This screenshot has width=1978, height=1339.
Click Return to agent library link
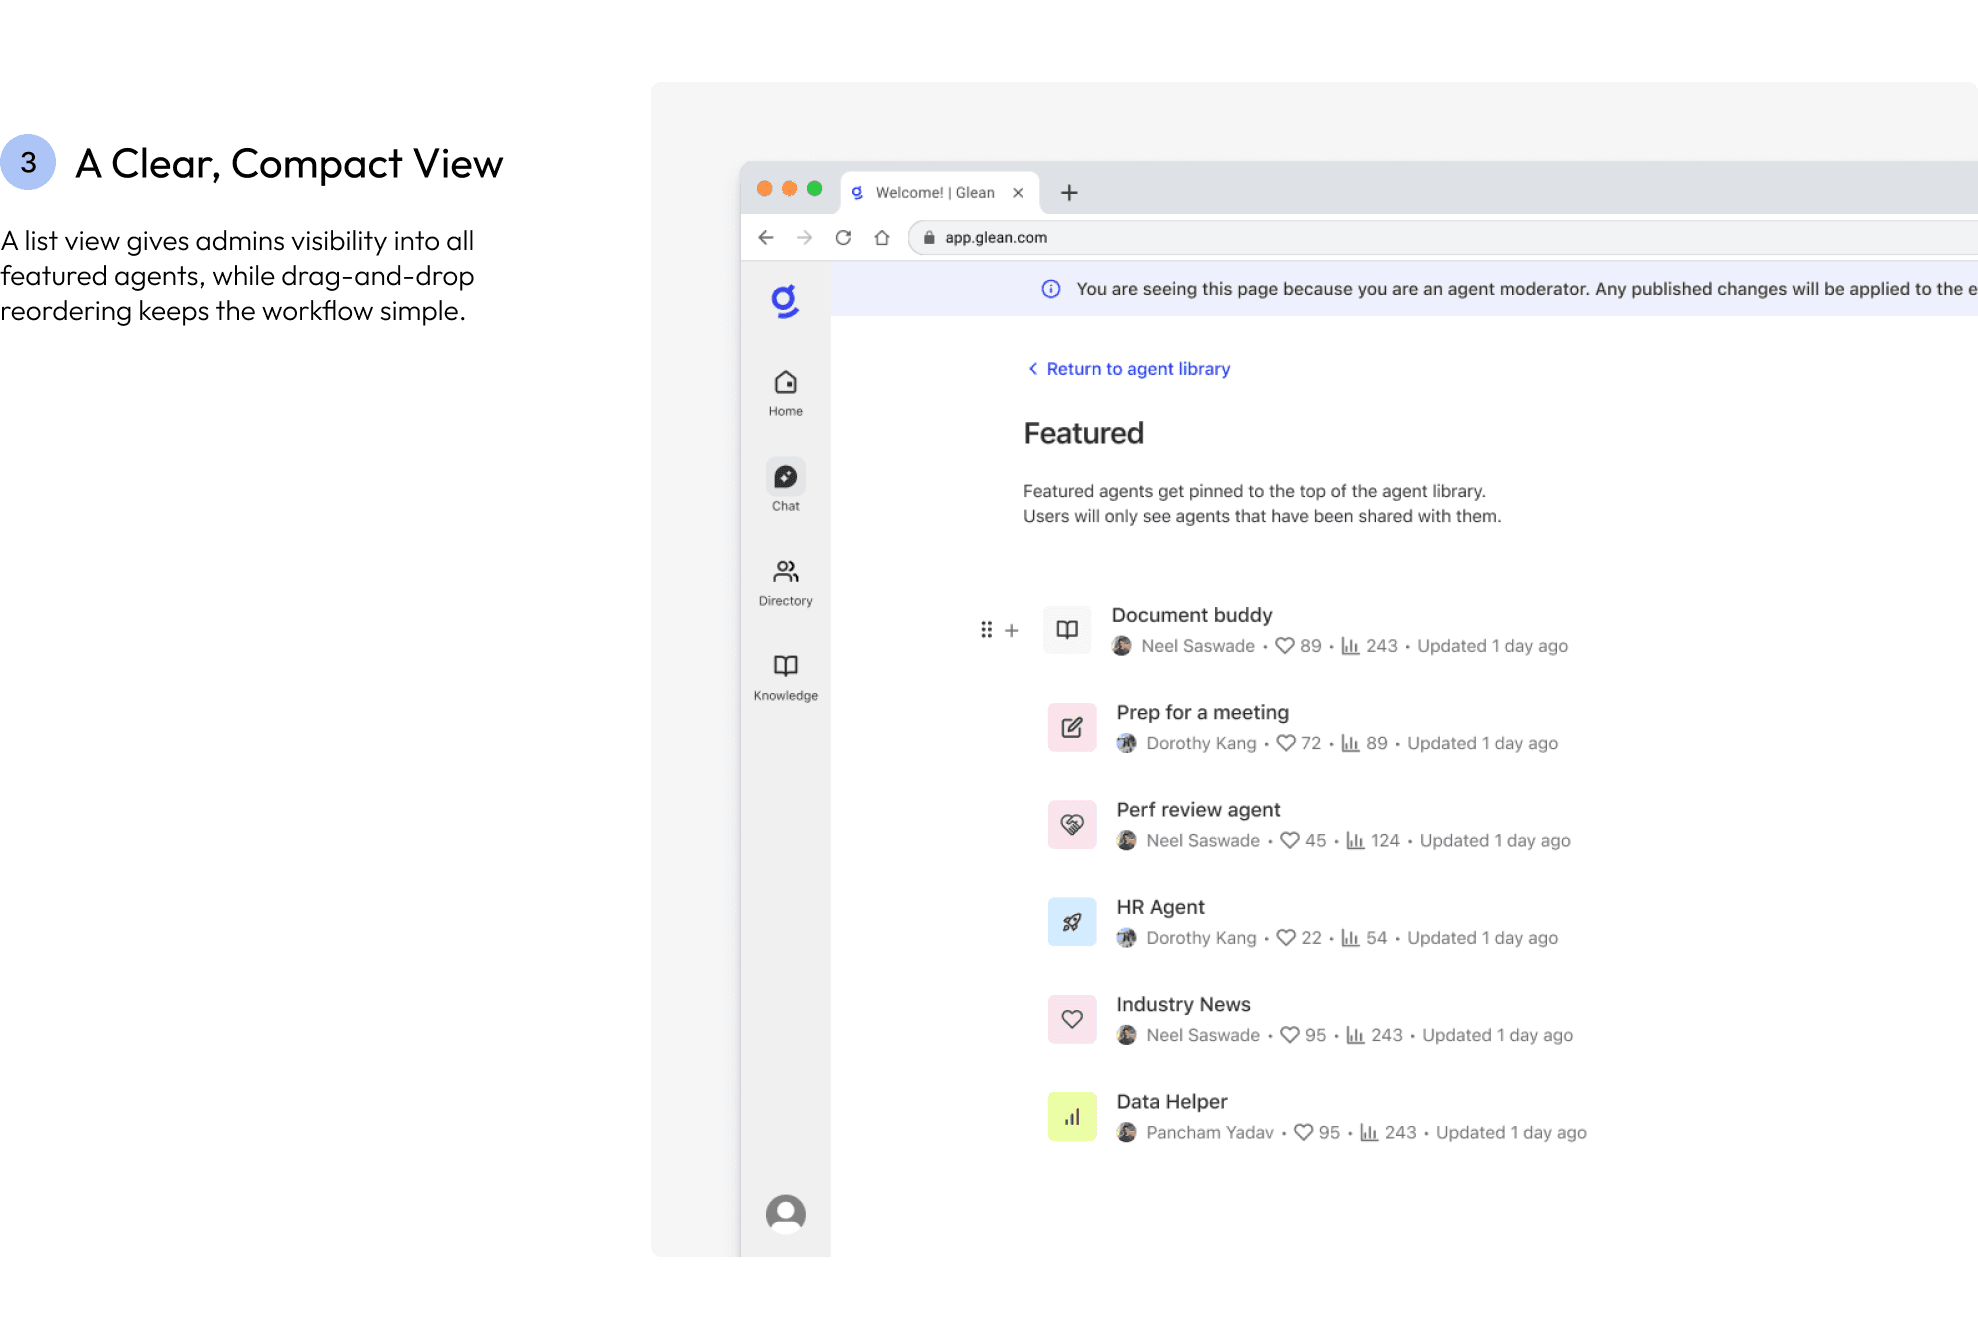(1137, 369)
